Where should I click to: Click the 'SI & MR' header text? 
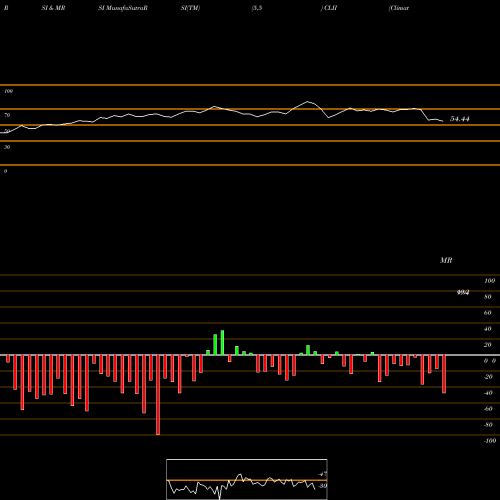click(x=53, y=8)
